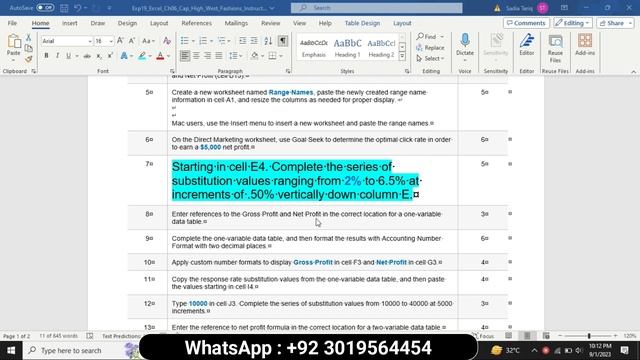Toggle Italic formatting
Screen dimensions: 640x360
click(x=57, y=56)
